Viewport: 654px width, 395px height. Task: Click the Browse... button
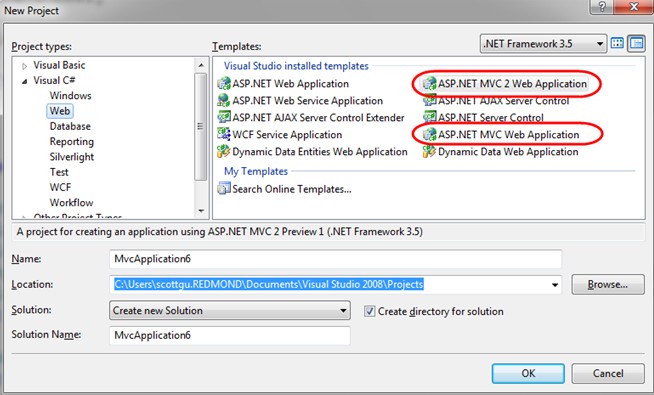tap(608, 284)
